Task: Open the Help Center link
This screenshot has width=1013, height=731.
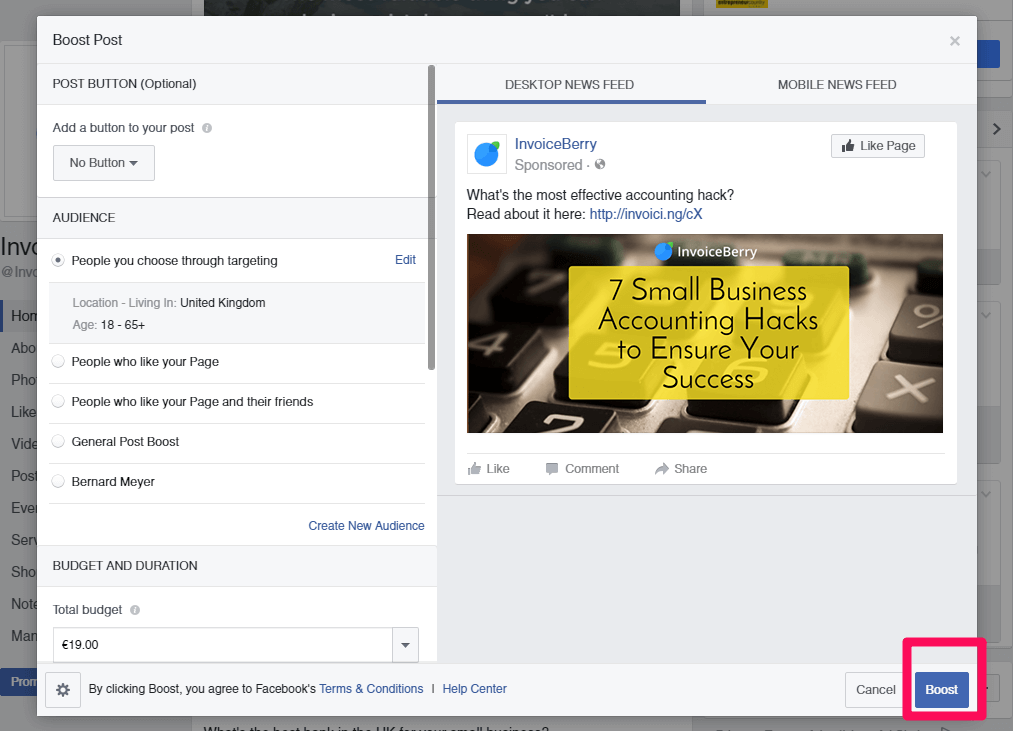Action: pos(474,689)
